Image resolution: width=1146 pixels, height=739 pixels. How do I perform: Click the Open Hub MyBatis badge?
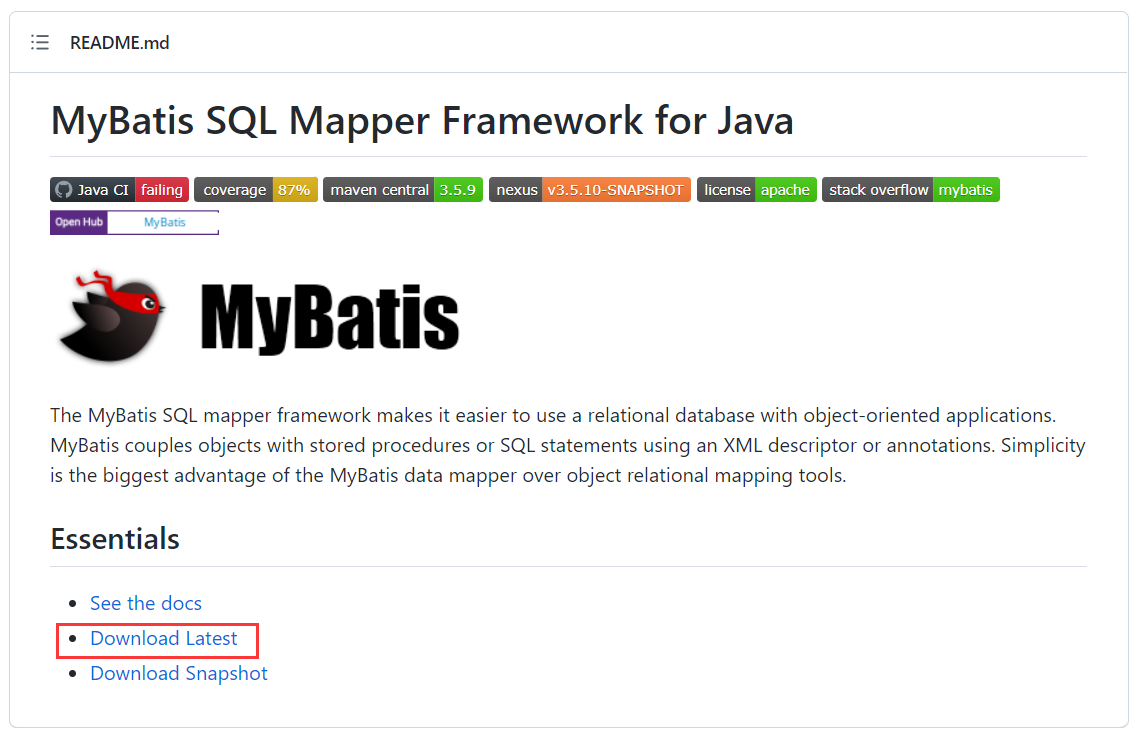pyautogui.click(x=134, y=222)
